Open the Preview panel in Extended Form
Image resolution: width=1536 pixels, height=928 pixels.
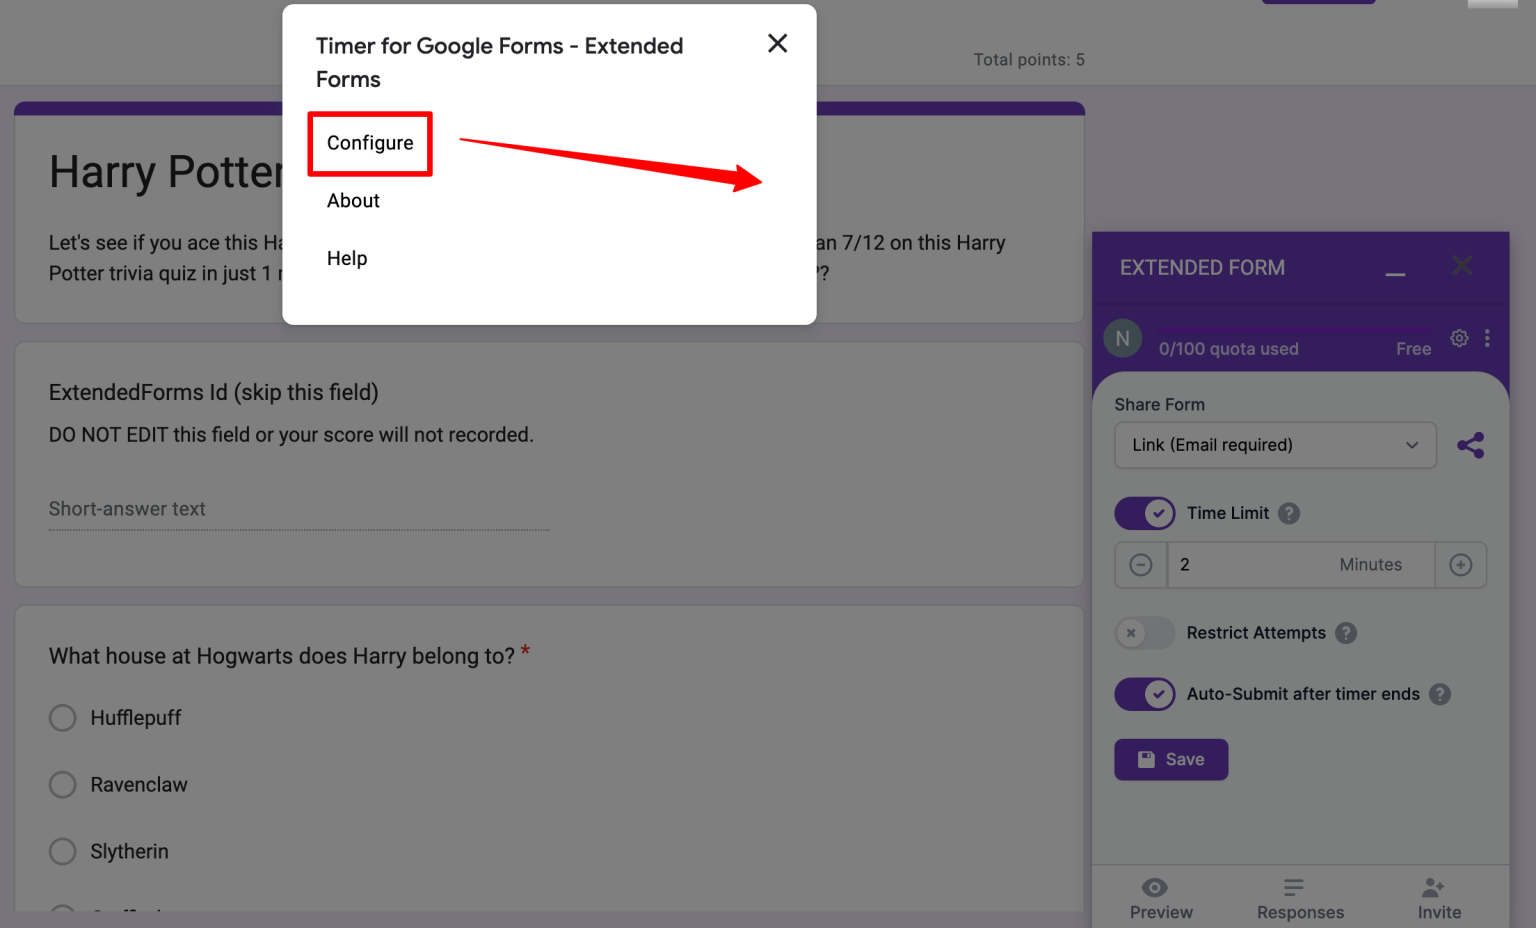pos(1160,897)
